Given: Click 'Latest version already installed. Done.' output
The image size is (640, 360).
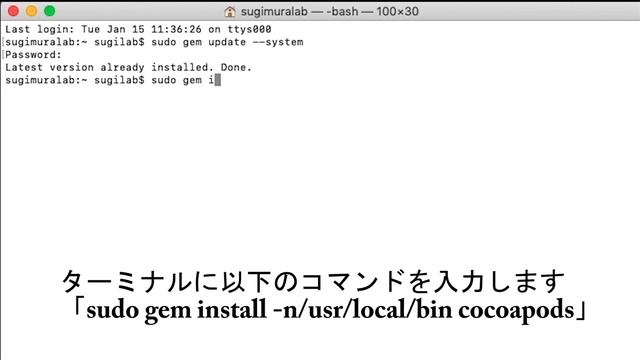Looking at the screenshot, I should pyautogui.click(x=129, y=67).
